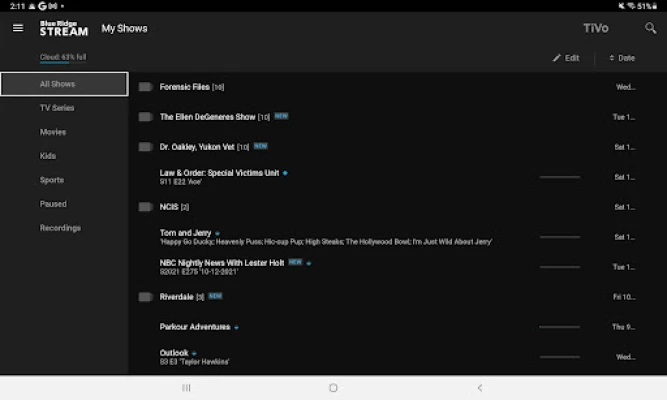Open the search magnifier icon
The width and height of the screenshot is (667, 400).
(650, 29)
